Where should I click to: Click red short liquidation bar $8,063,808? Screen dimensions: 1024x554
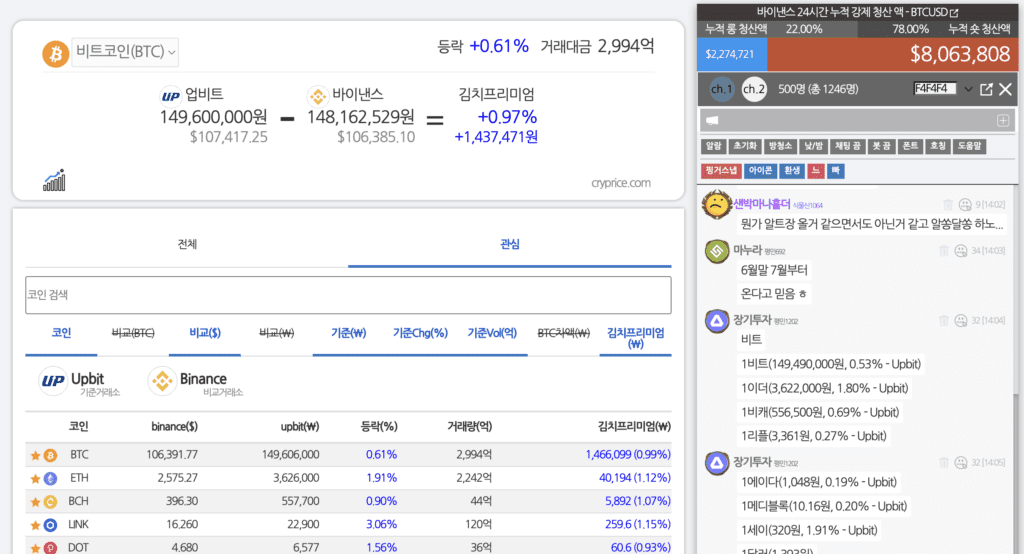point(892,54)
